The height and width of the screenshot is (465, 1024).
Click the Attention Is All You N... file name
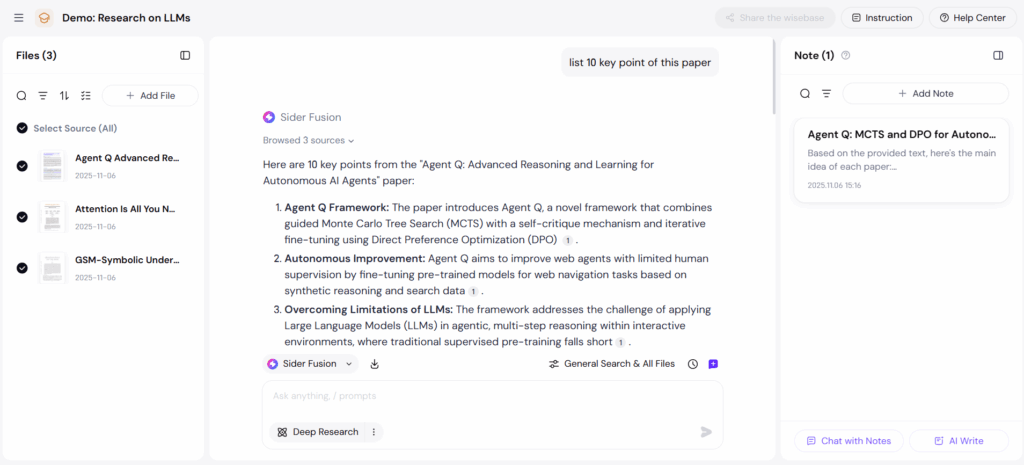pyautogui.click(x=125, y=209)
